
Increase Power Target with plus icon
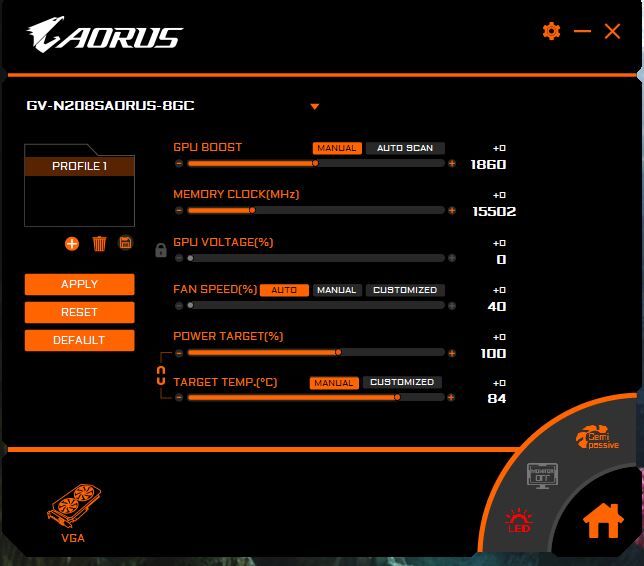click(452, 353)
